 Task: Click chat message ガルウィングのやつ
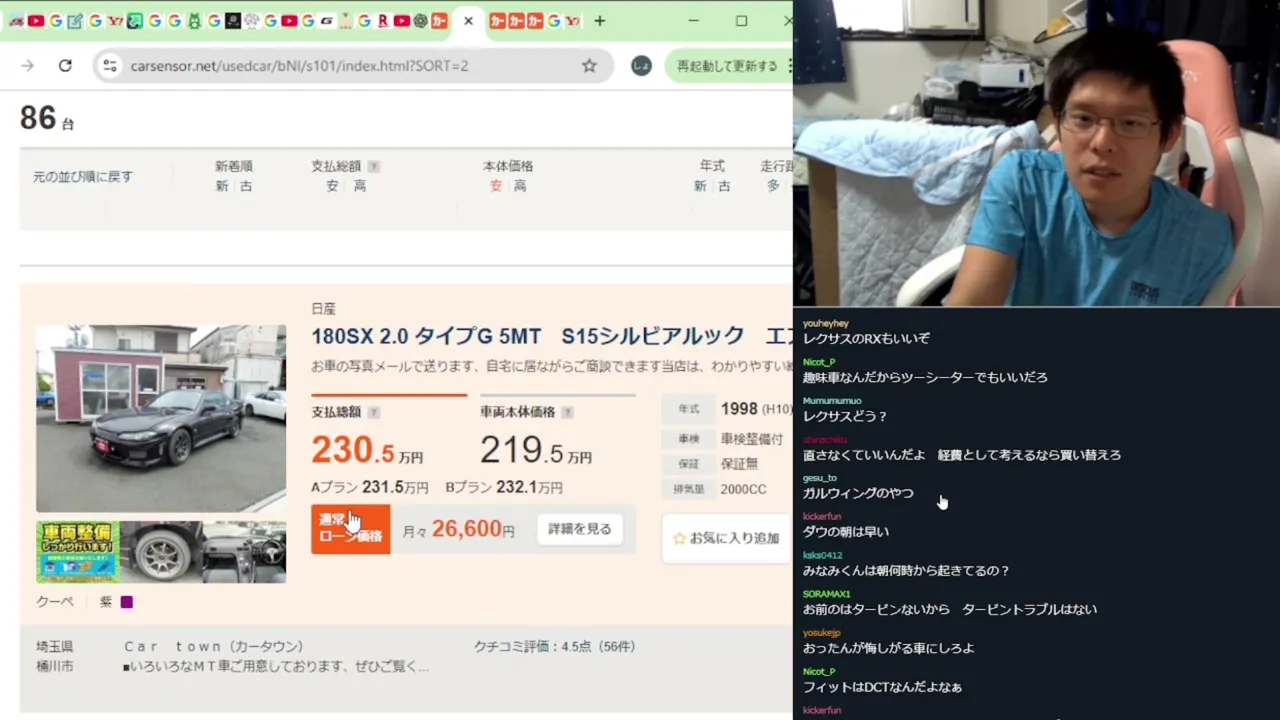(858, 493)
